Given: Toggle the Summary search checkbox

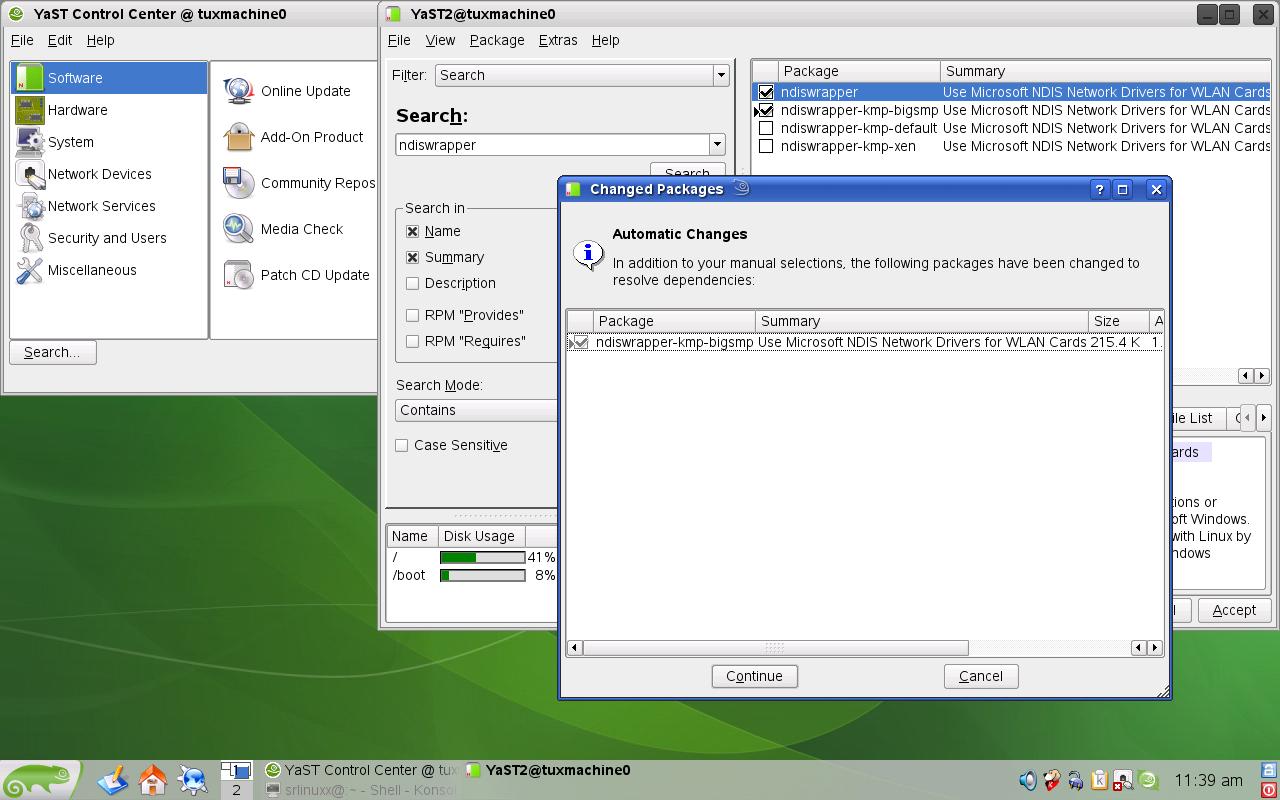Looking at the screenshot, I should tap(412, 257).
